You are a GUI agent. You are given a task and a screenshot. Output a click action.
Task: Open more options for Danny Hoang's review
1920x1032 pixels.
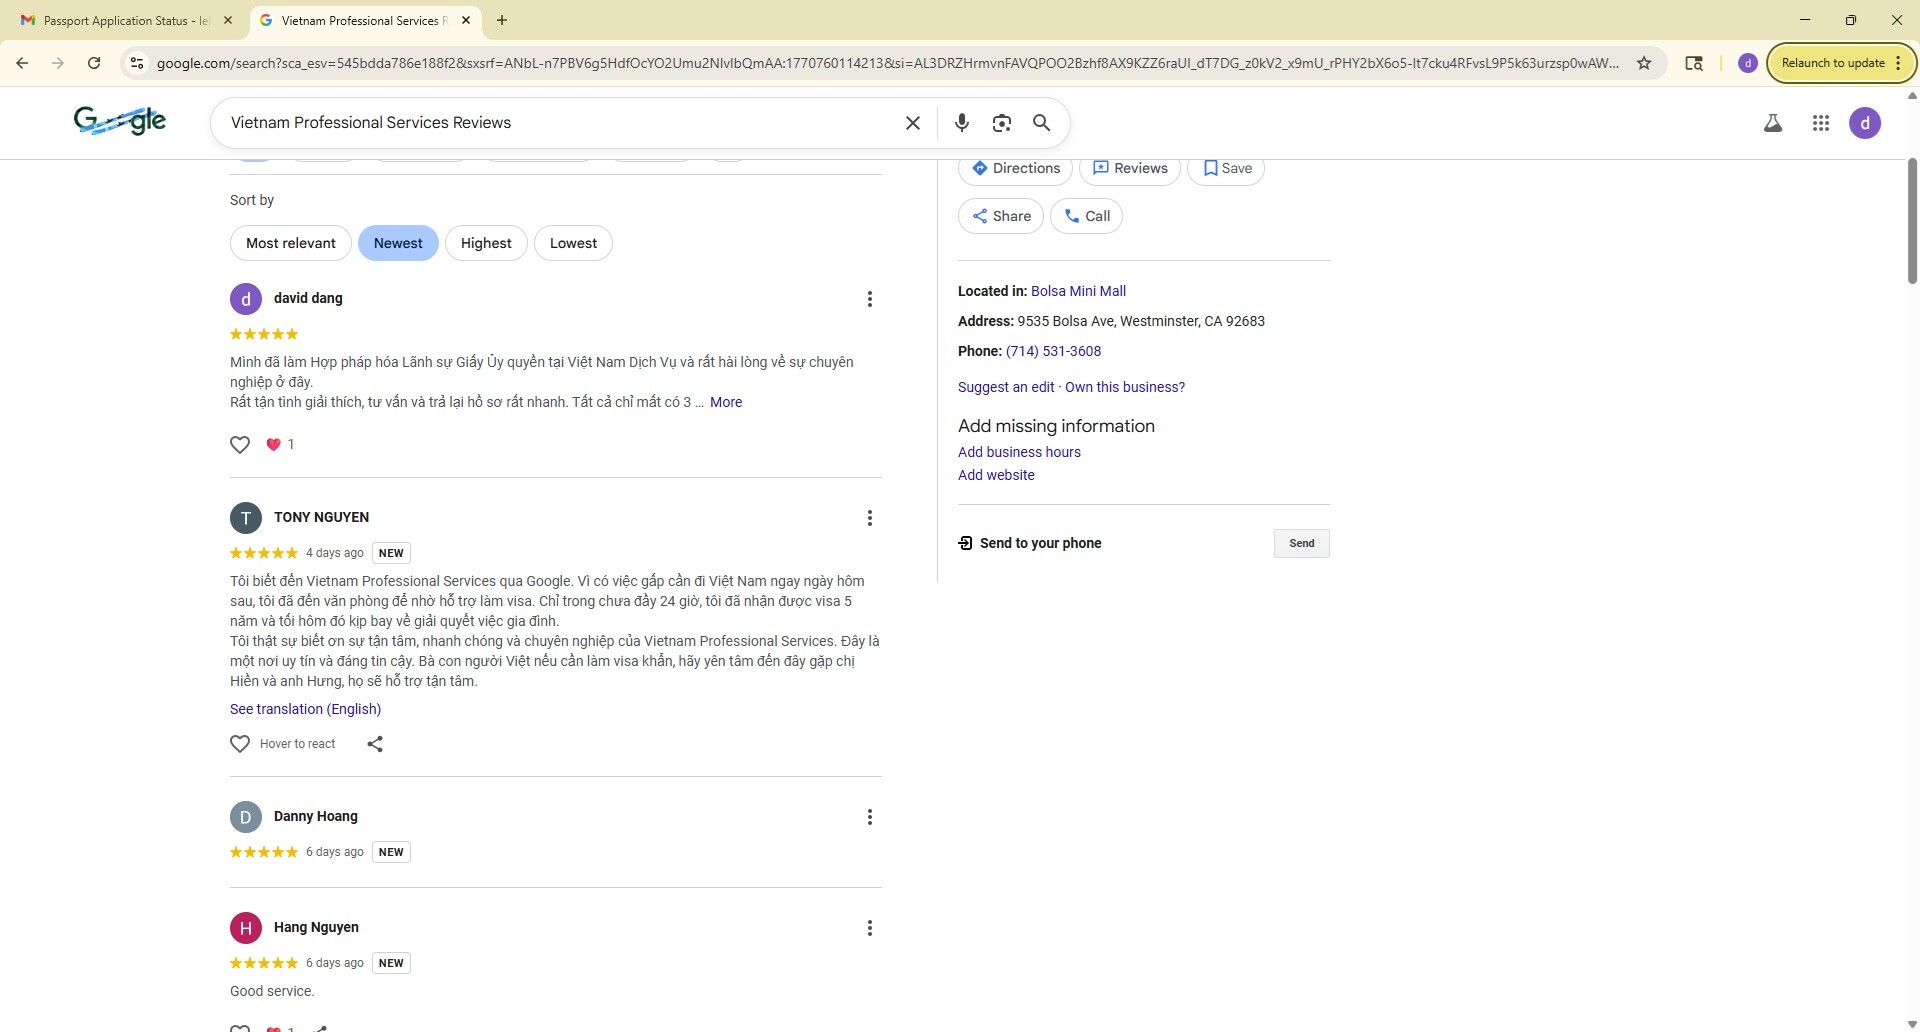pos(869,817)
